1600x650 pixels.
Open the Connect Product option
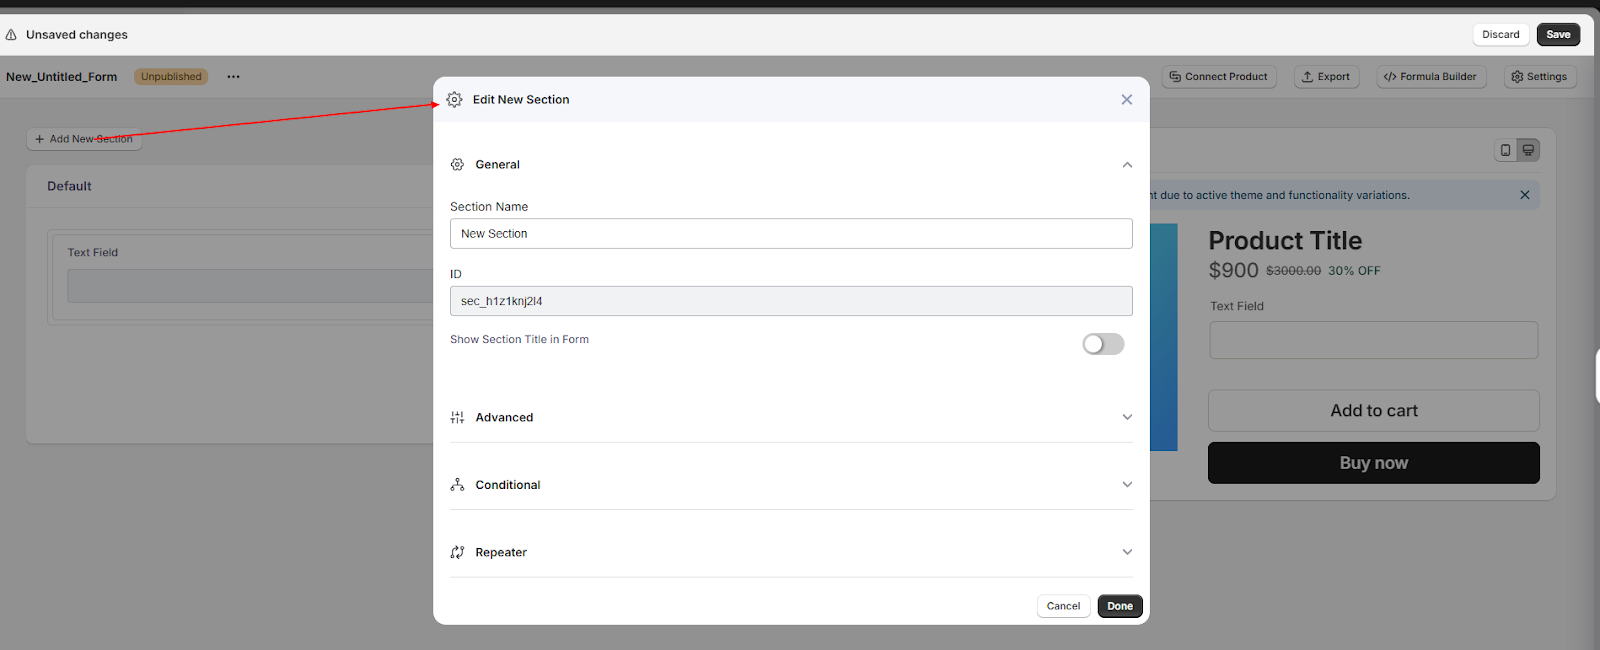pyautogui.click(x=1218, y=77)
